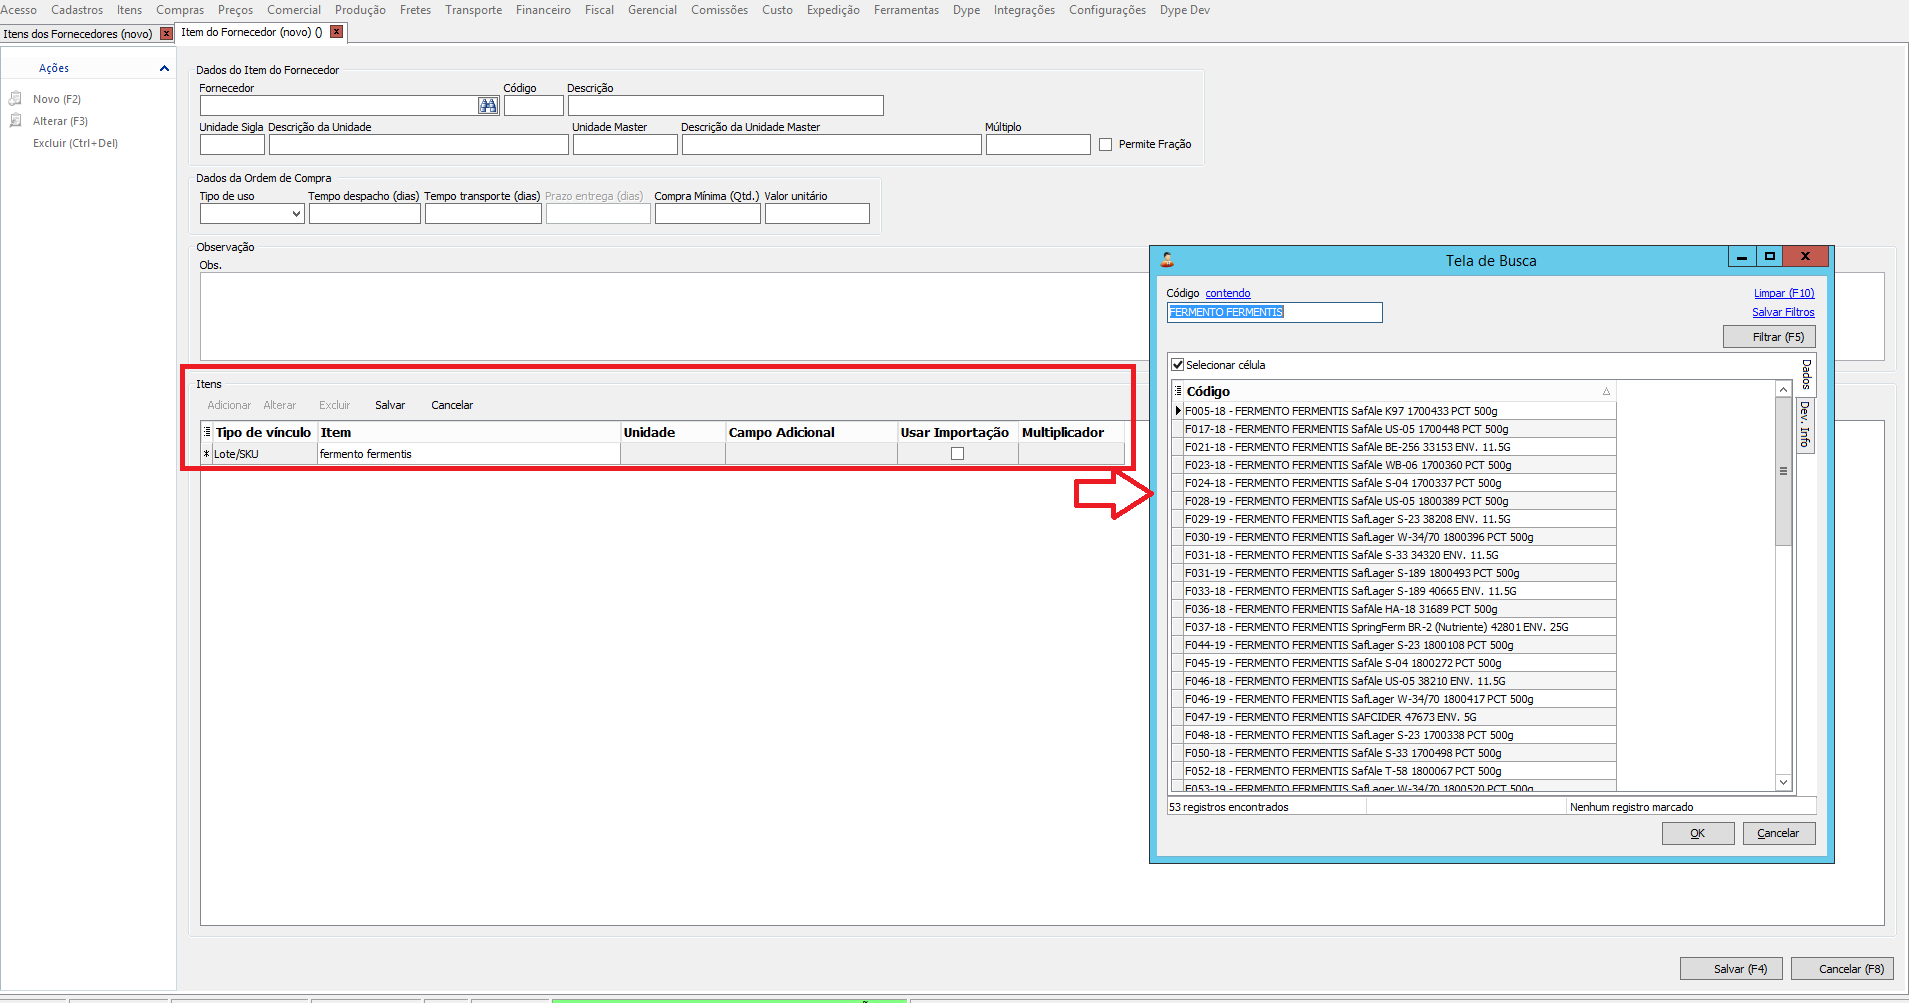Close the Tela de Busca window

coord(1806,257)
